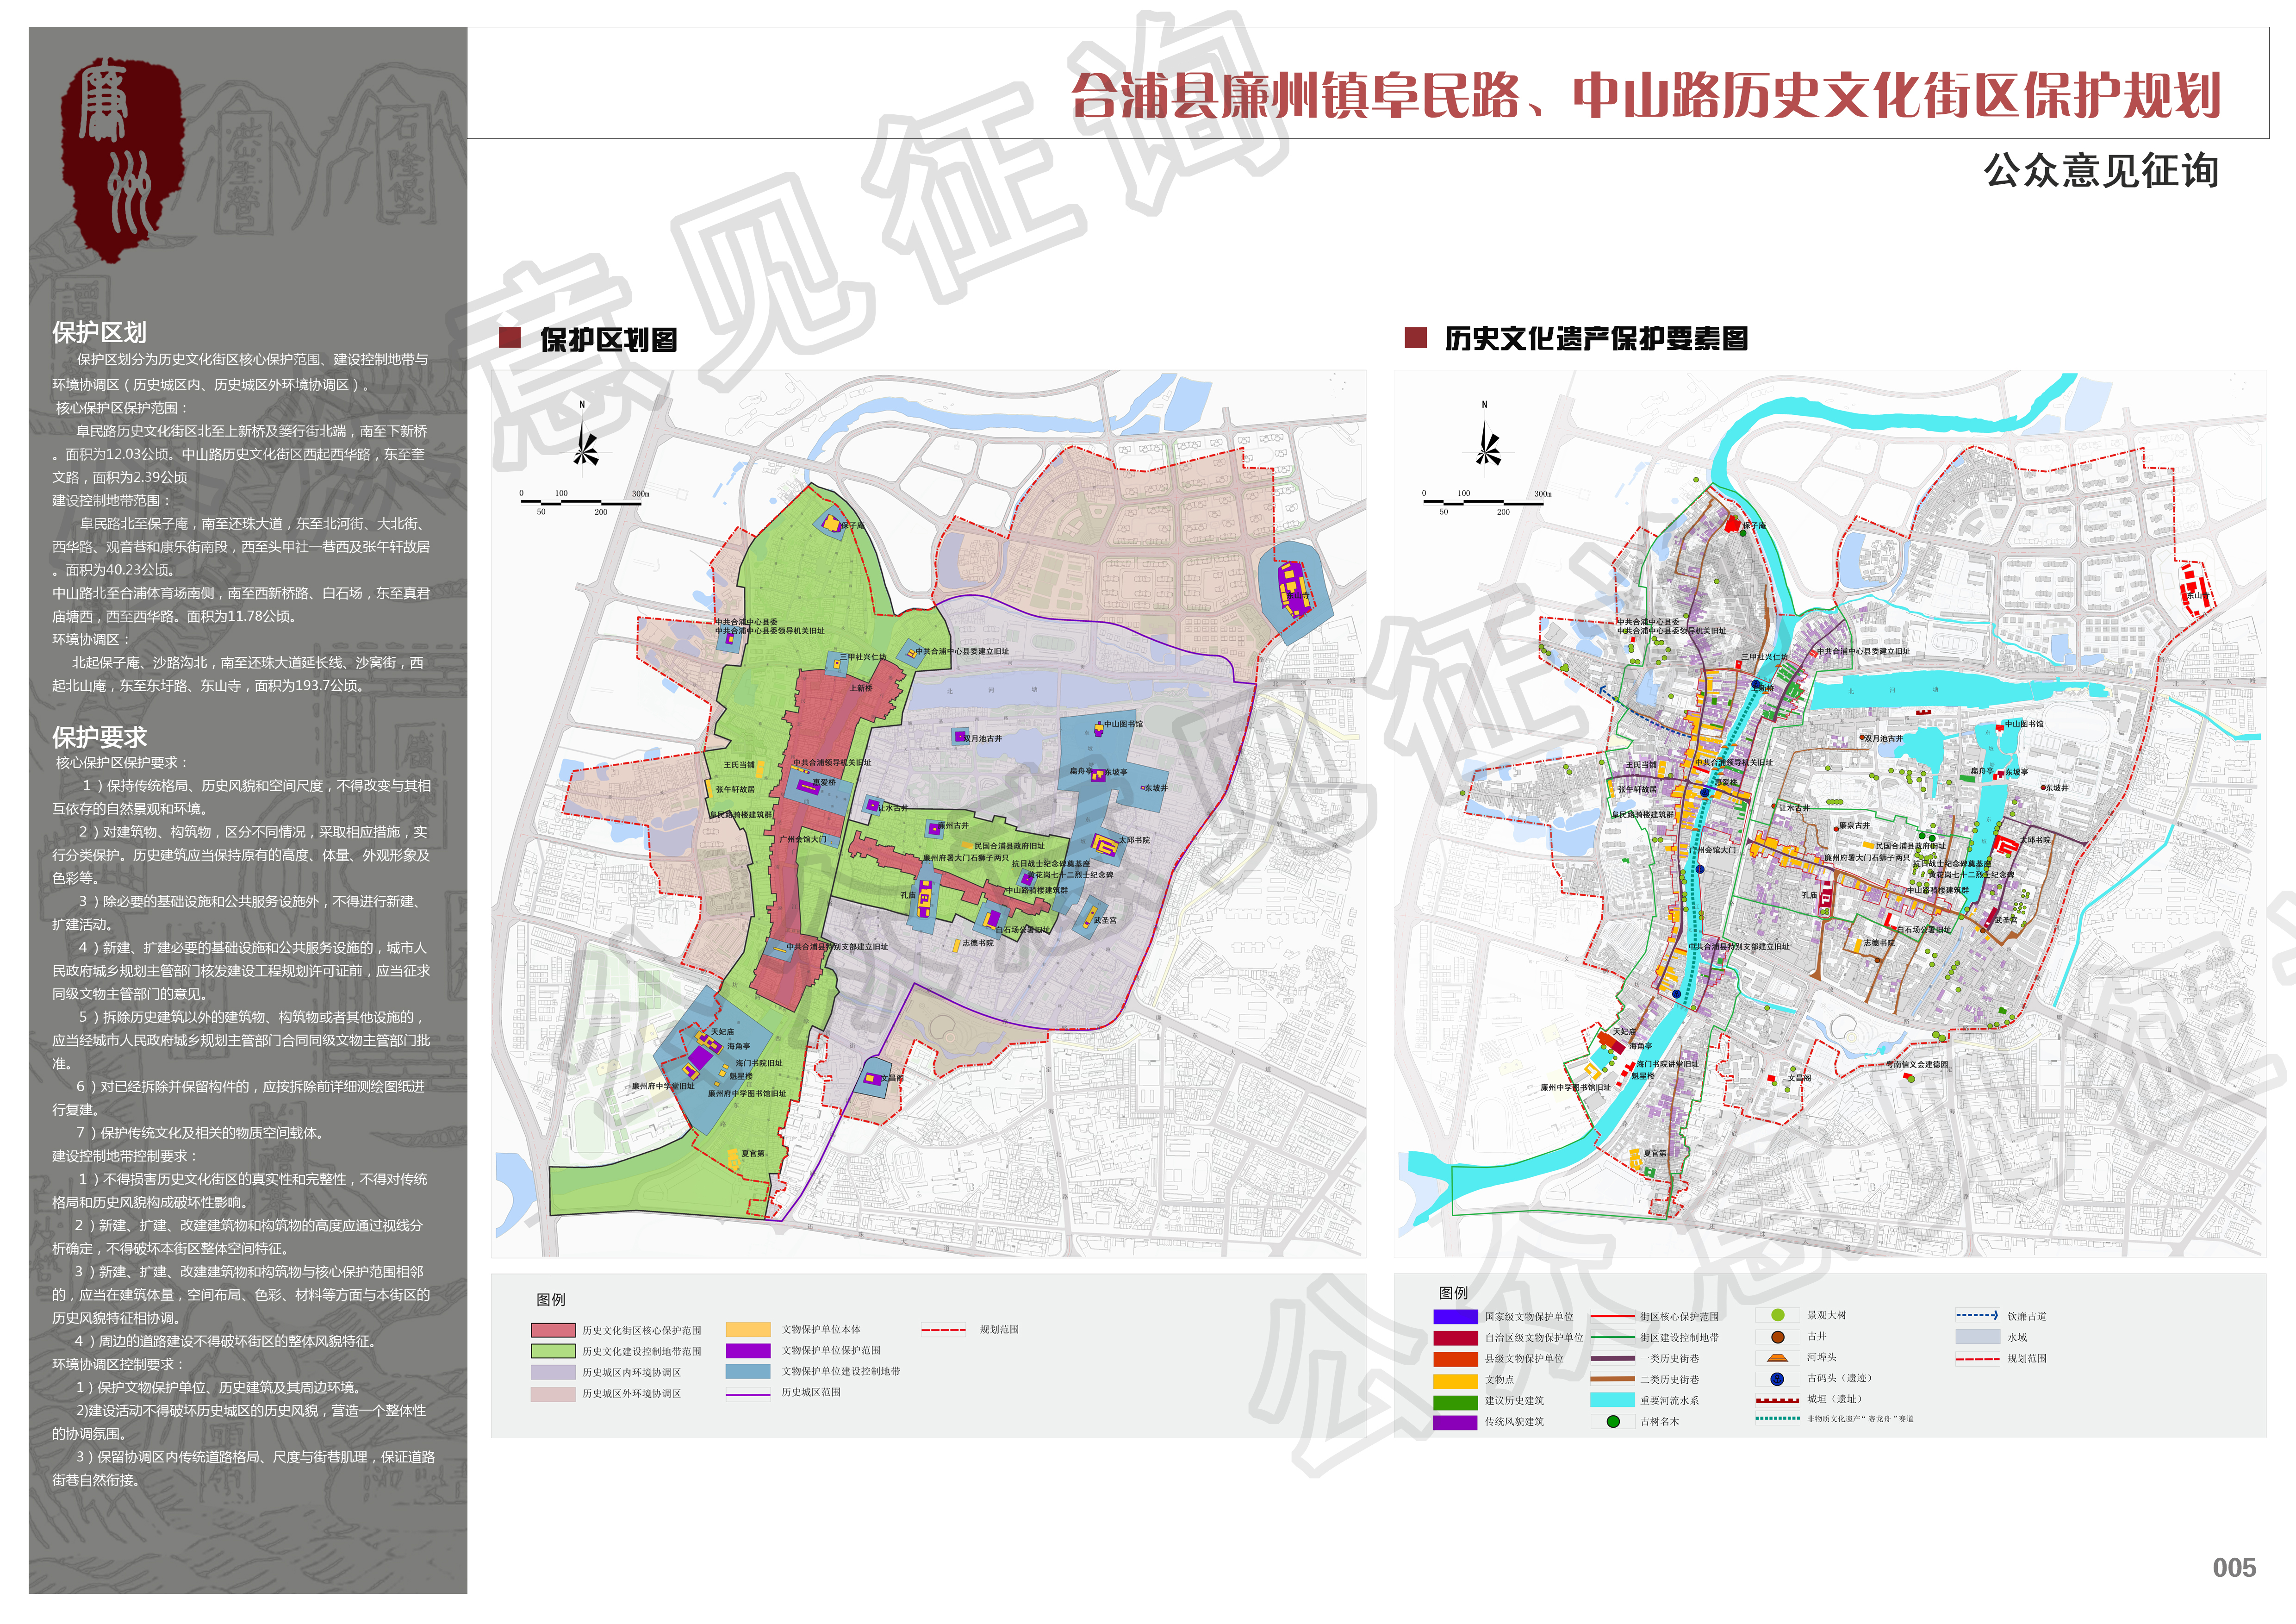Click the 城垣（遗址）crenellated wall symbol

[1777, 1400]
